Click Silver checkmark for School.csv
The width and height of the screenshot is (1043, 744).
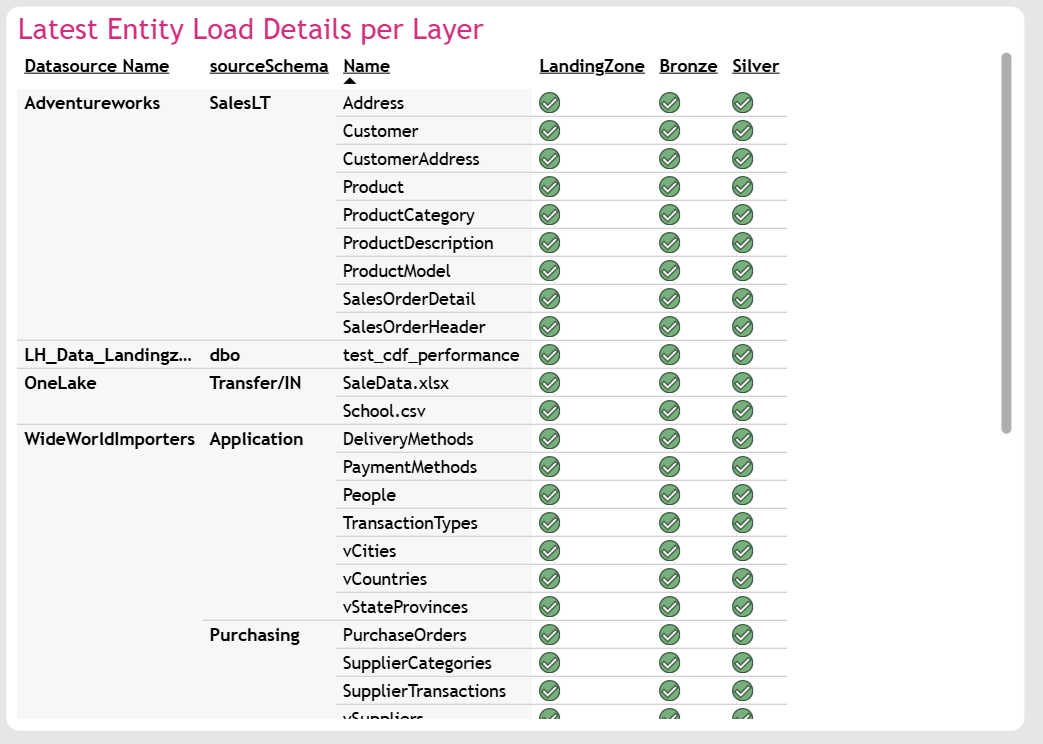(742, 411)
